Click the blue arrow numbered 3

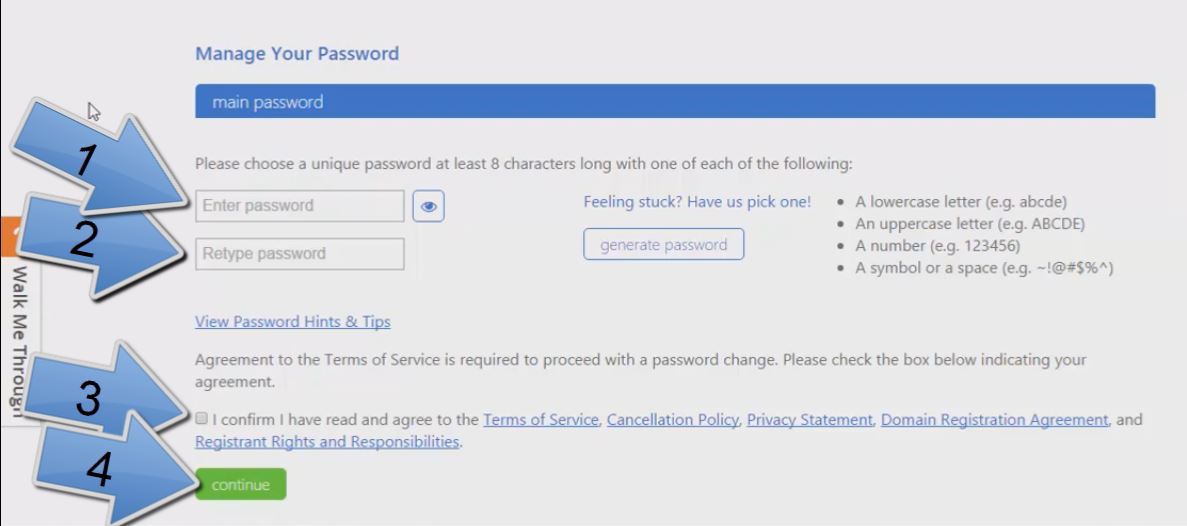tap(106, 394)
